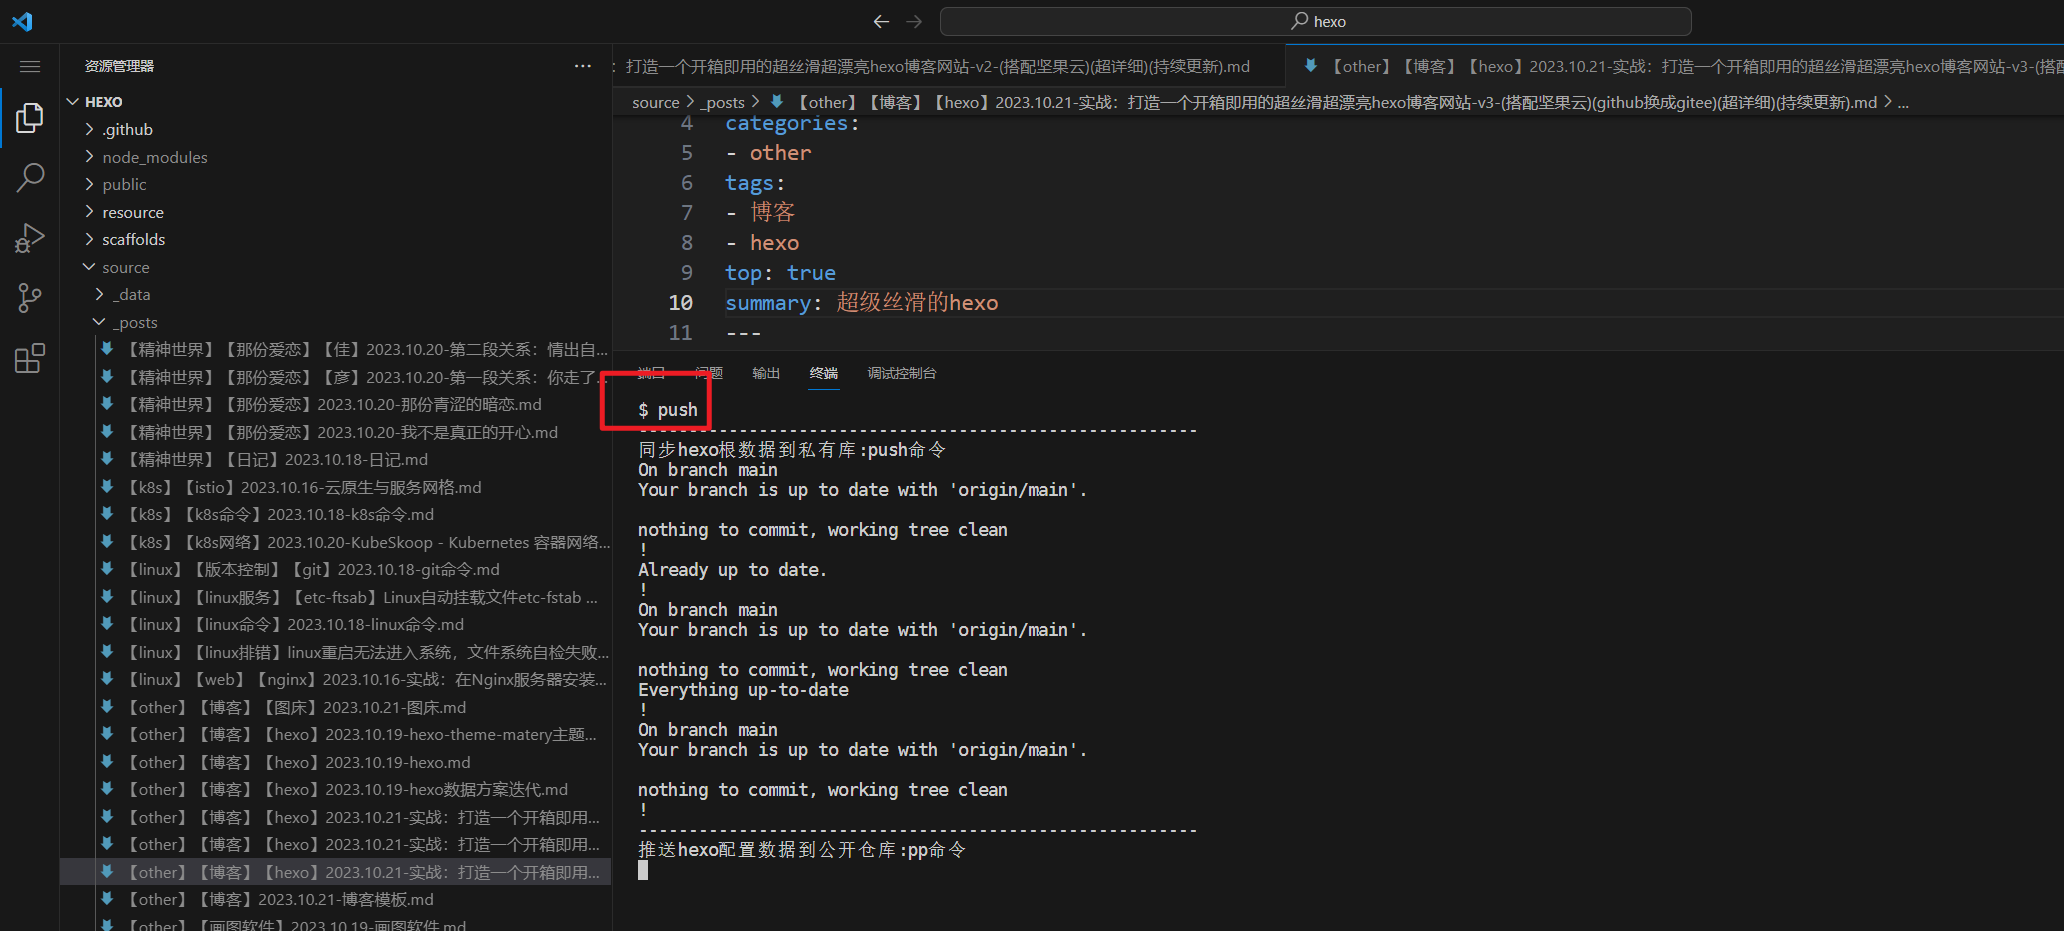
Task: Open the linux命令.md file
Action: 336,624
